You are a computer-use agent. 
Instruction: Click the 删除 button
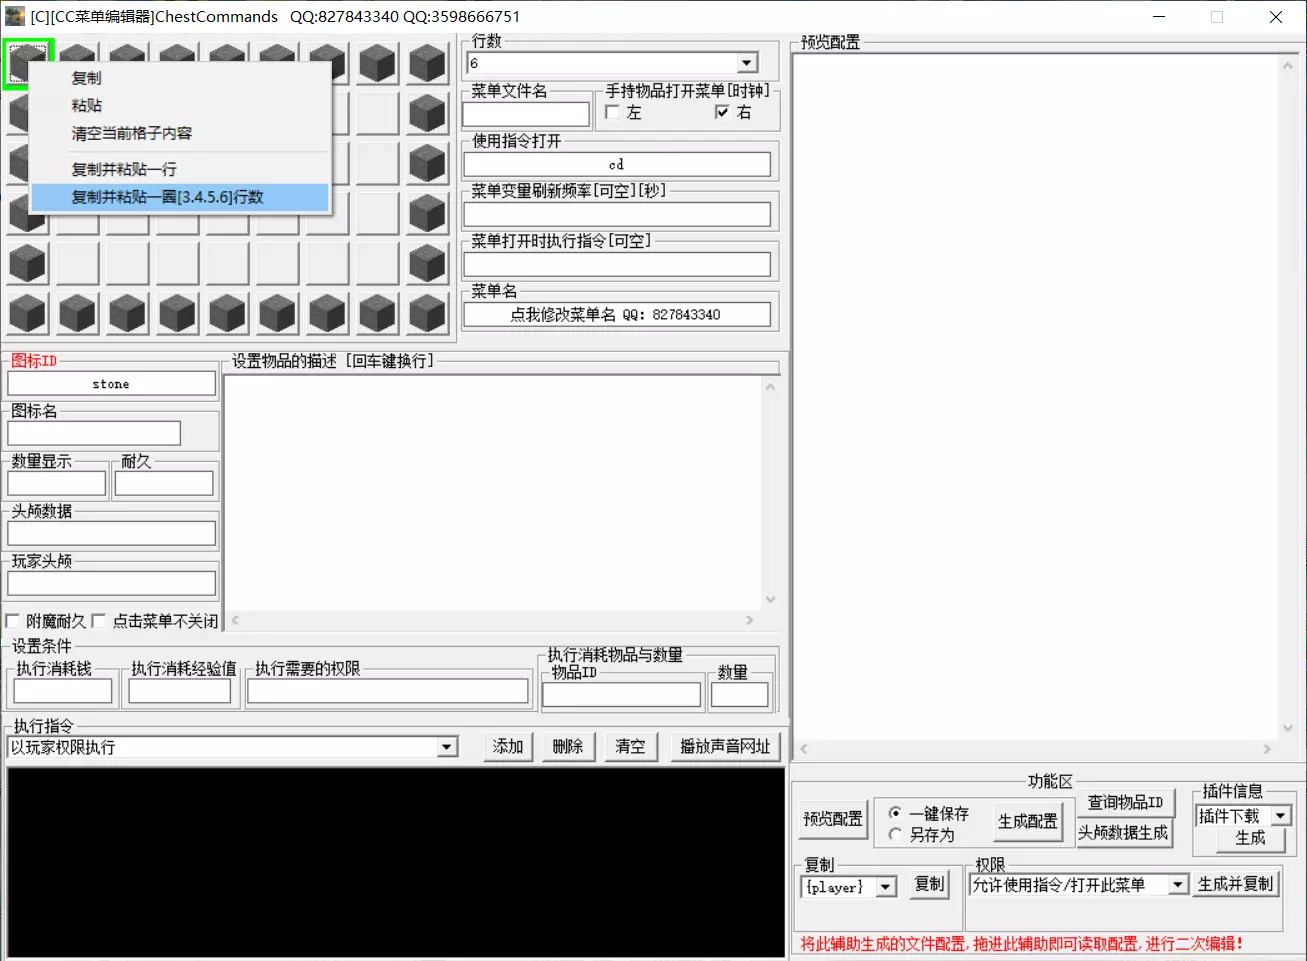(x=568, y=746)
